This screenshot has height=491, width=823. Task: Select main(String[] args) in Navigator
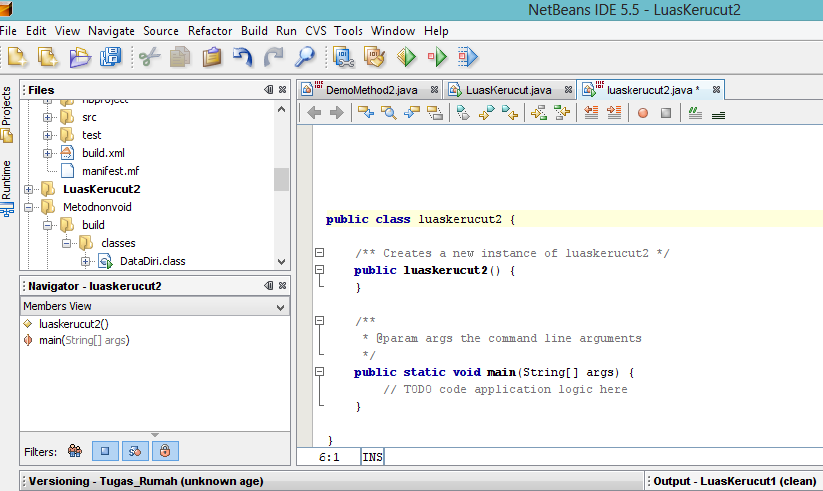[x=84, y=340]
